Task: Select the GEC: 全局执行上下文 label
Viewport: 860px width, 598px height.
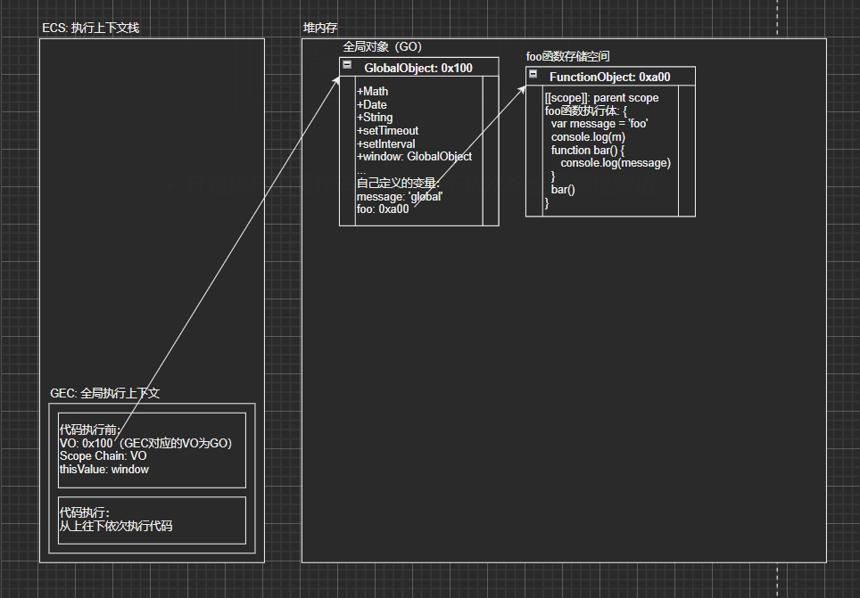Action: 105,393
